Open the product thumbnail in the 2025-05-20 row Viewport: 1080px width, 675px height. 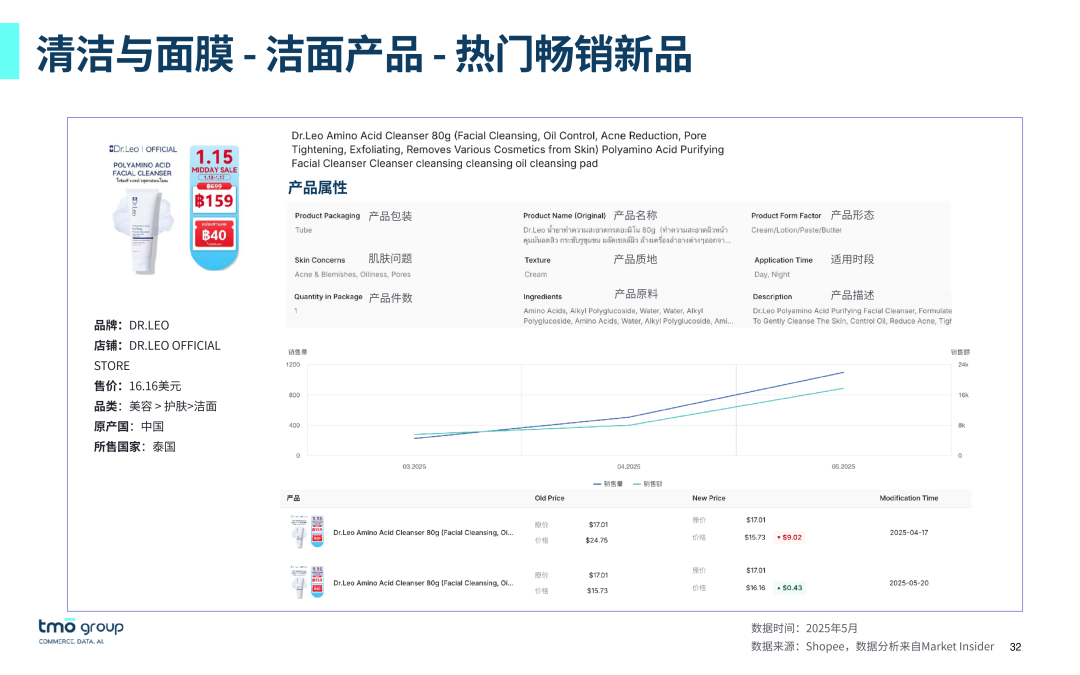click(307, 582)
